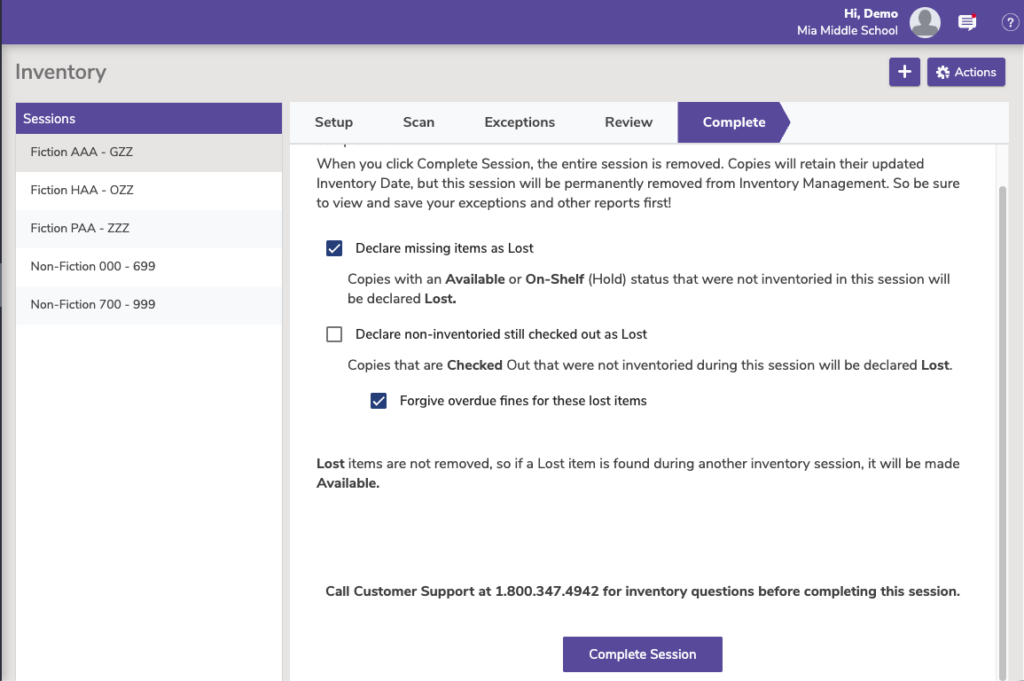Uncheck Forgive overdue fines for lost items
Image resolution: width=1024 pixels, height=681 pixels.
pos(378,401)
